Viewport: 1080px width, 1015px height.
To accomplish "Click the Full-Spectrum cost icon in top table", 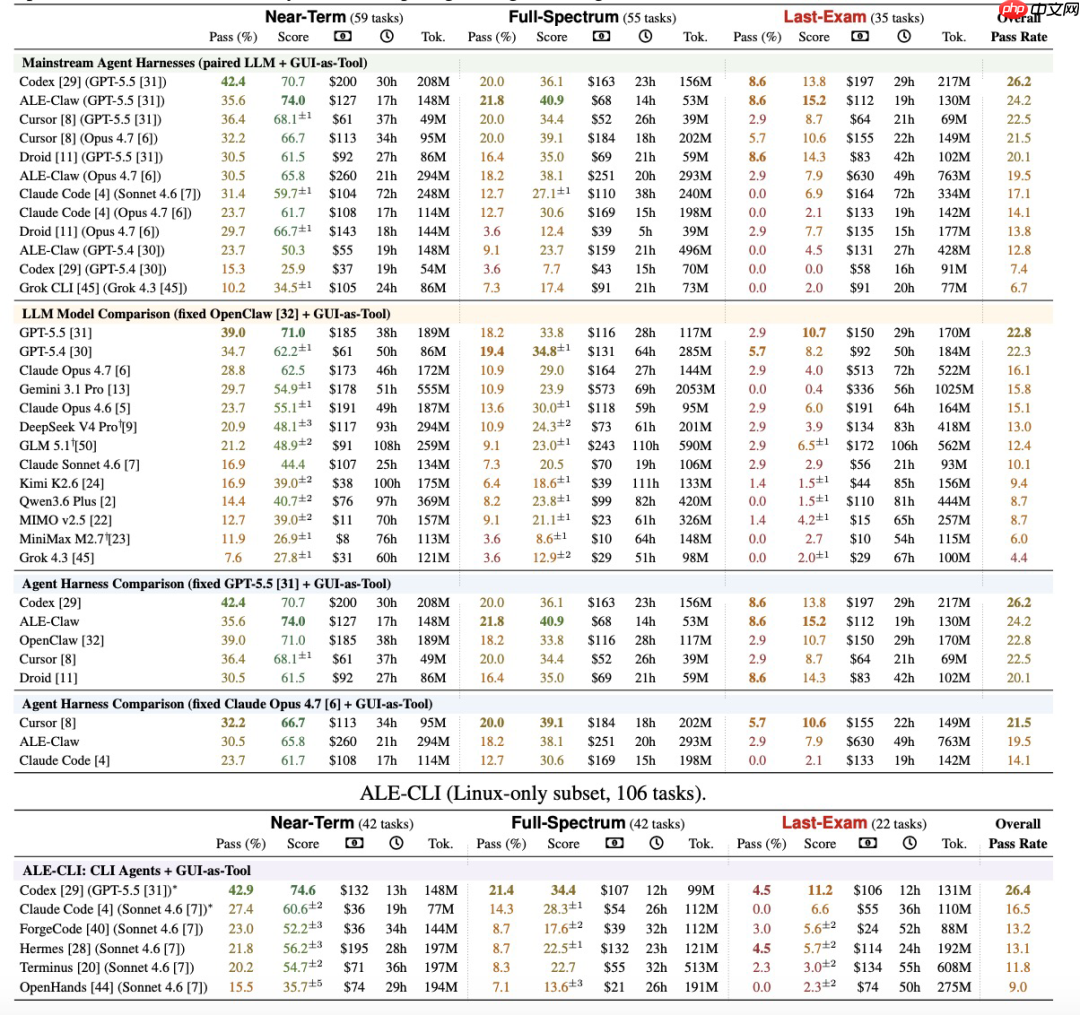I will (601, 36).
